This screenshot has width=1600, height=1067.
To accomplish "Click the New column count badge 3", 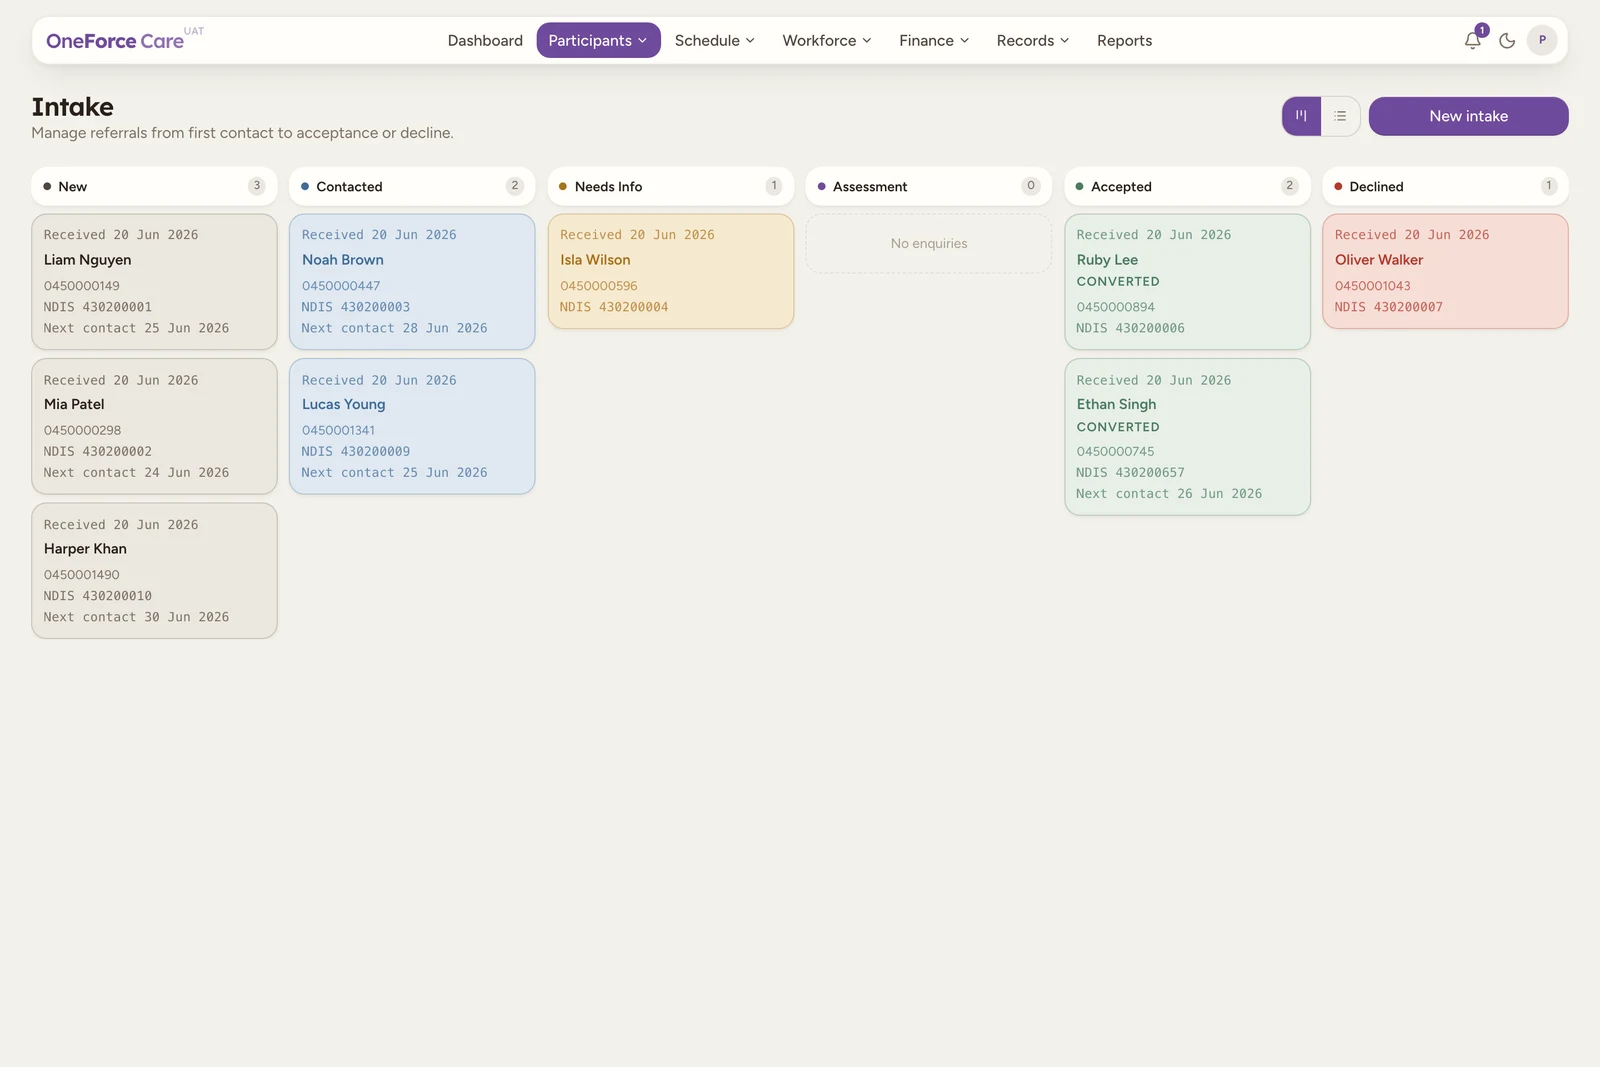I will tap(257, 186).
